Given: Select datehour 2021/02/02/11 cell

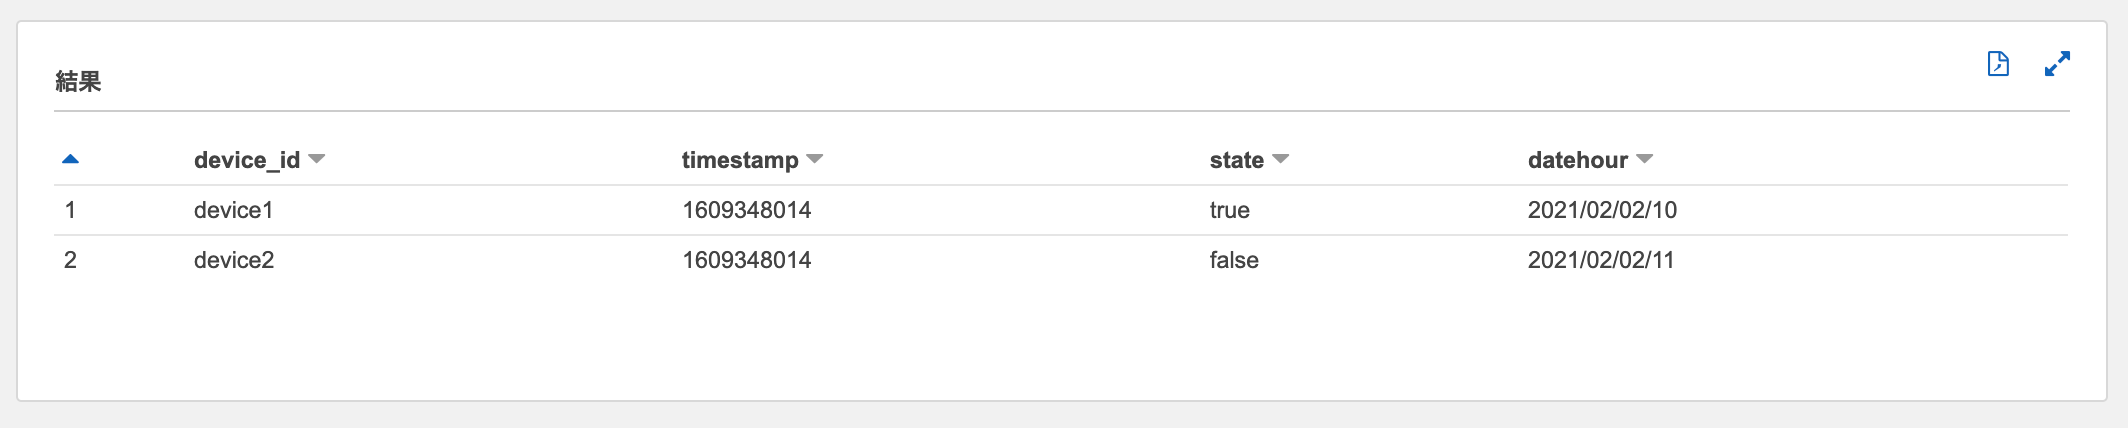Looking at the screenshot, I should (x=1601, y=260).
